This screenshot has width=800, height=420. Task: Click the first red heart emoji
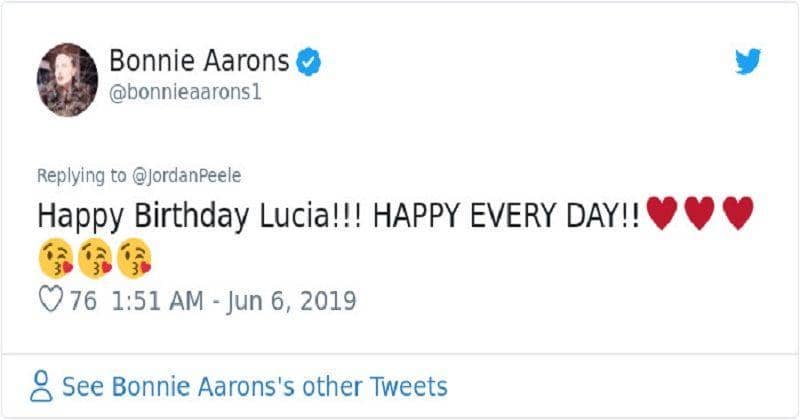tap(662, 214)
